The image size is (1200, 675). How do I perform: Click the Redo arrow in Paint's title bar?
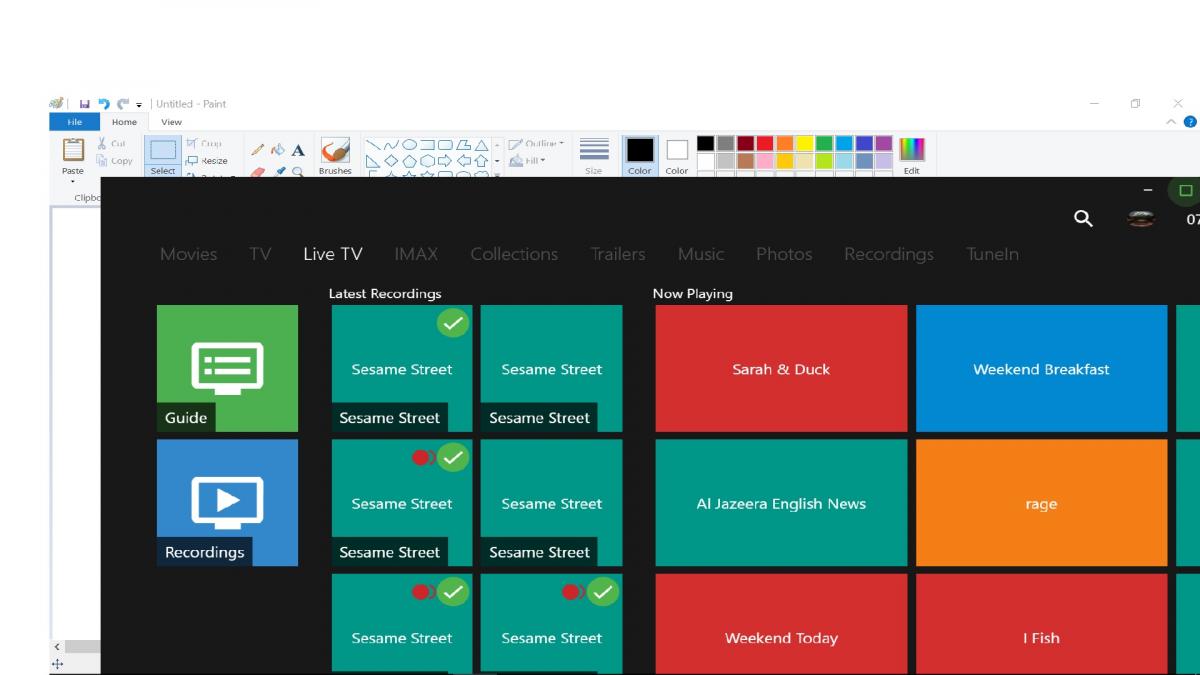point(123,104)
